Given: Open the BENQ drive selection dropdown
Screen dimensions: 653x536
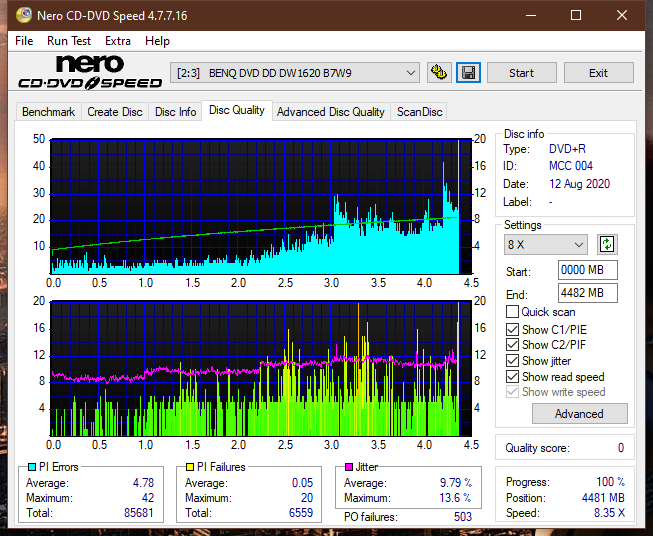Looking at the screenshot, I should coord(295,73).
